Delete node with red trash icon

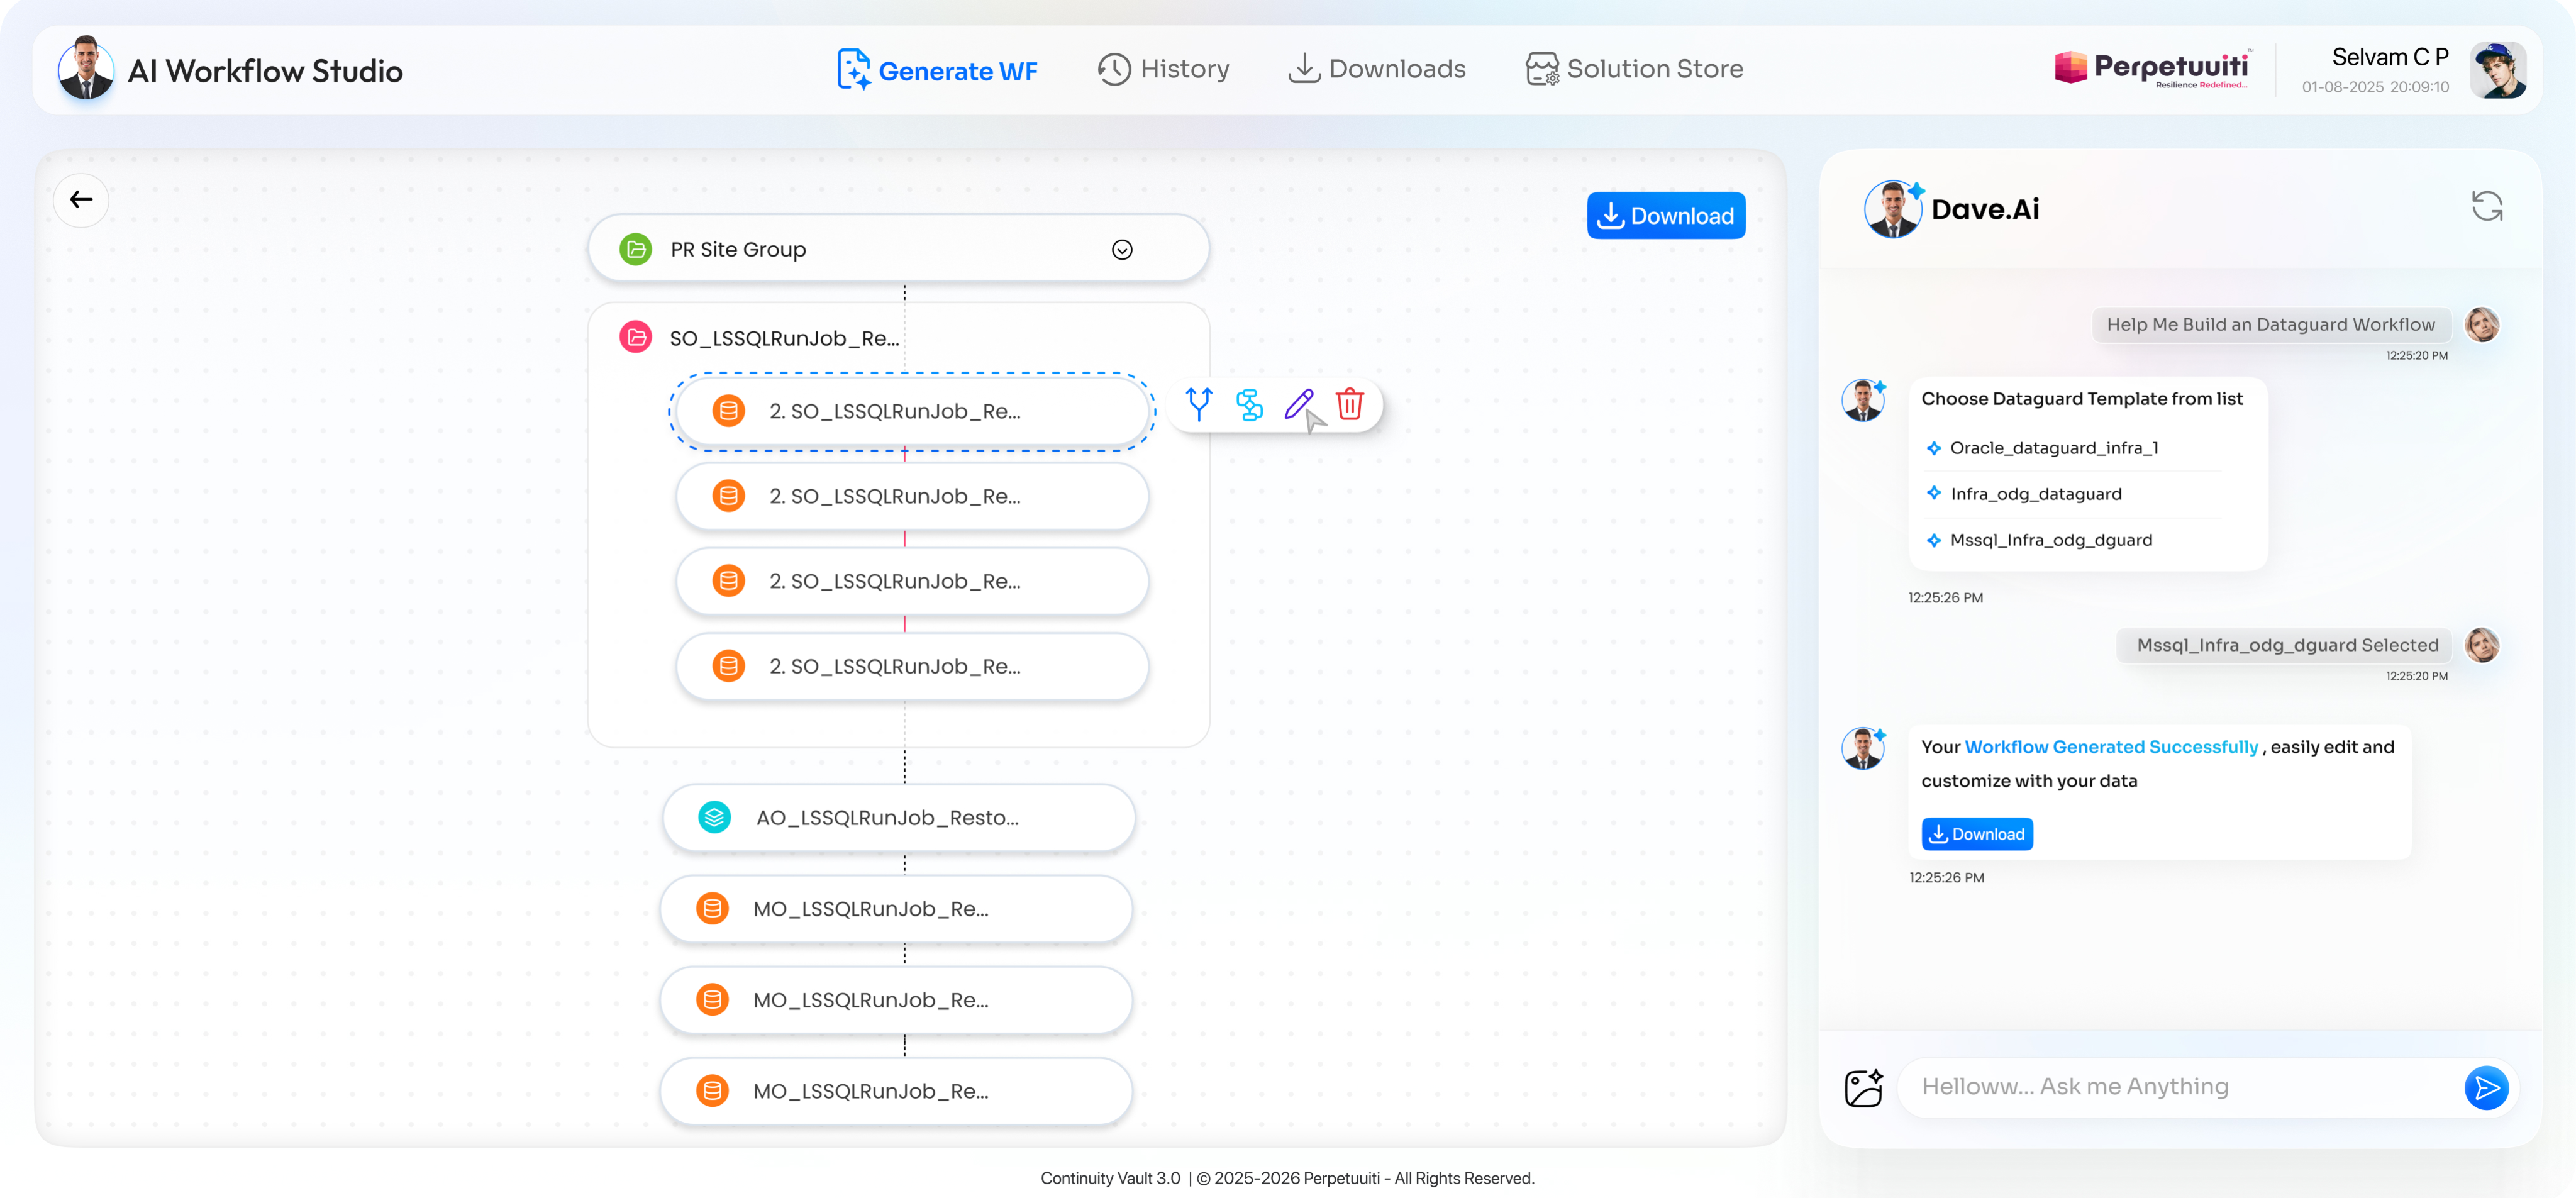coord(1349,404)
